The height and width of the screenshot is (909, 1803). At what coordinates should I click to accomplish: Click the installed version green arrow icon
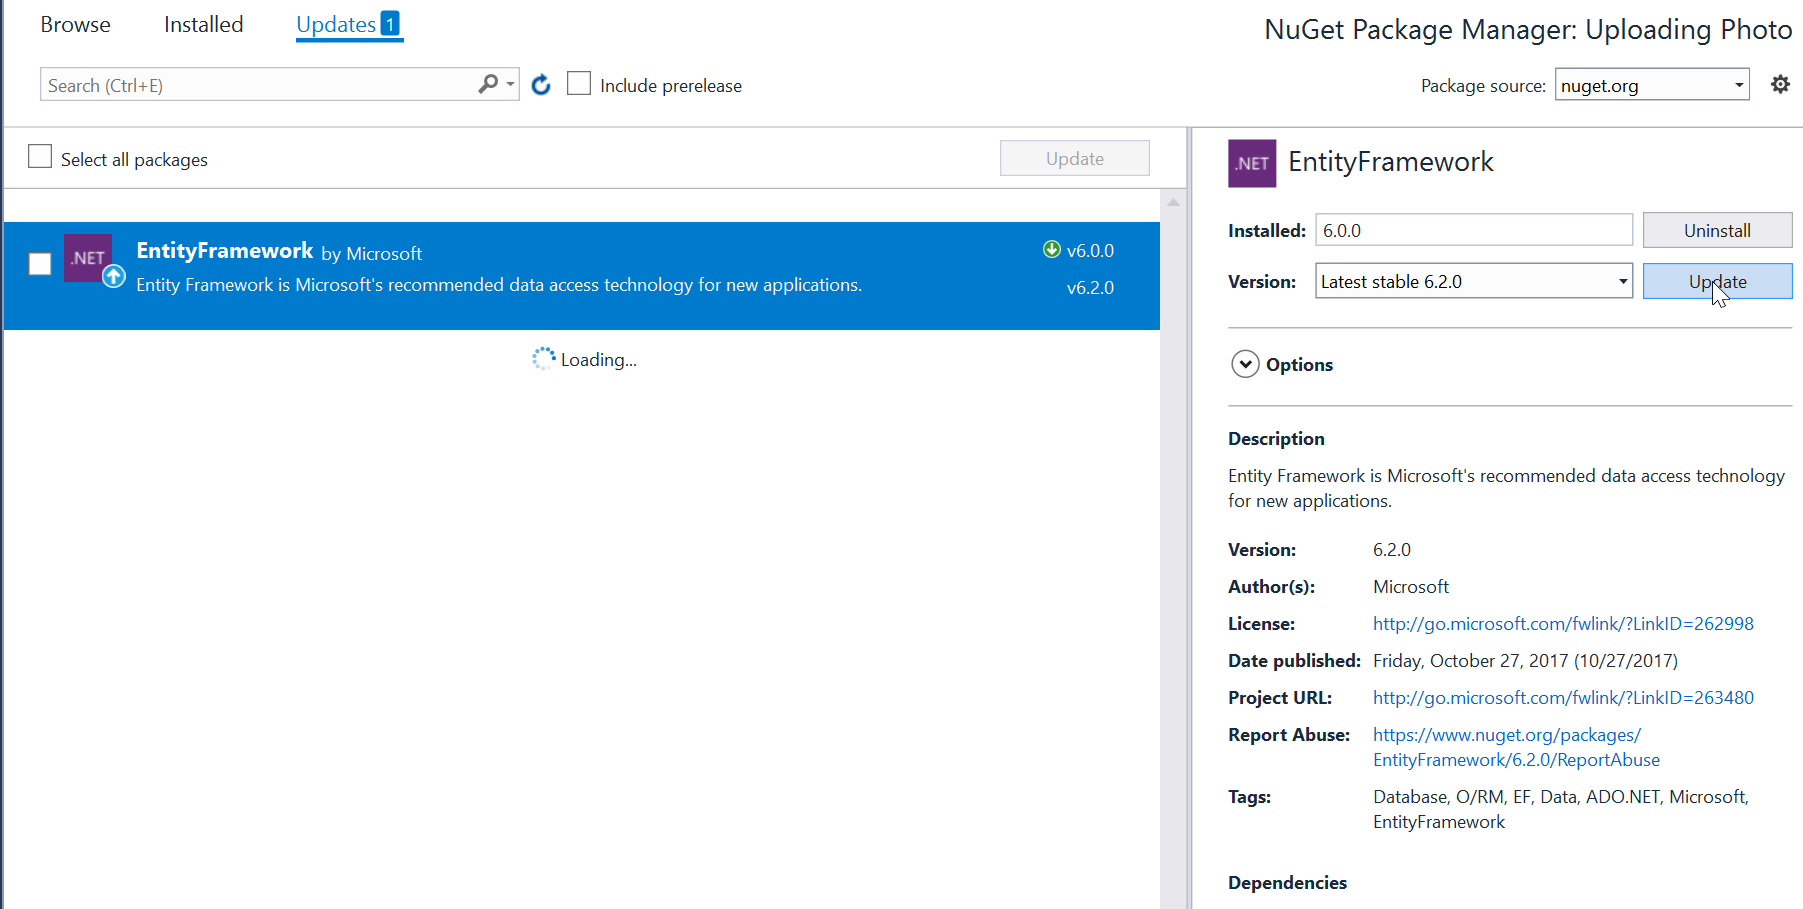point(1051,250)
